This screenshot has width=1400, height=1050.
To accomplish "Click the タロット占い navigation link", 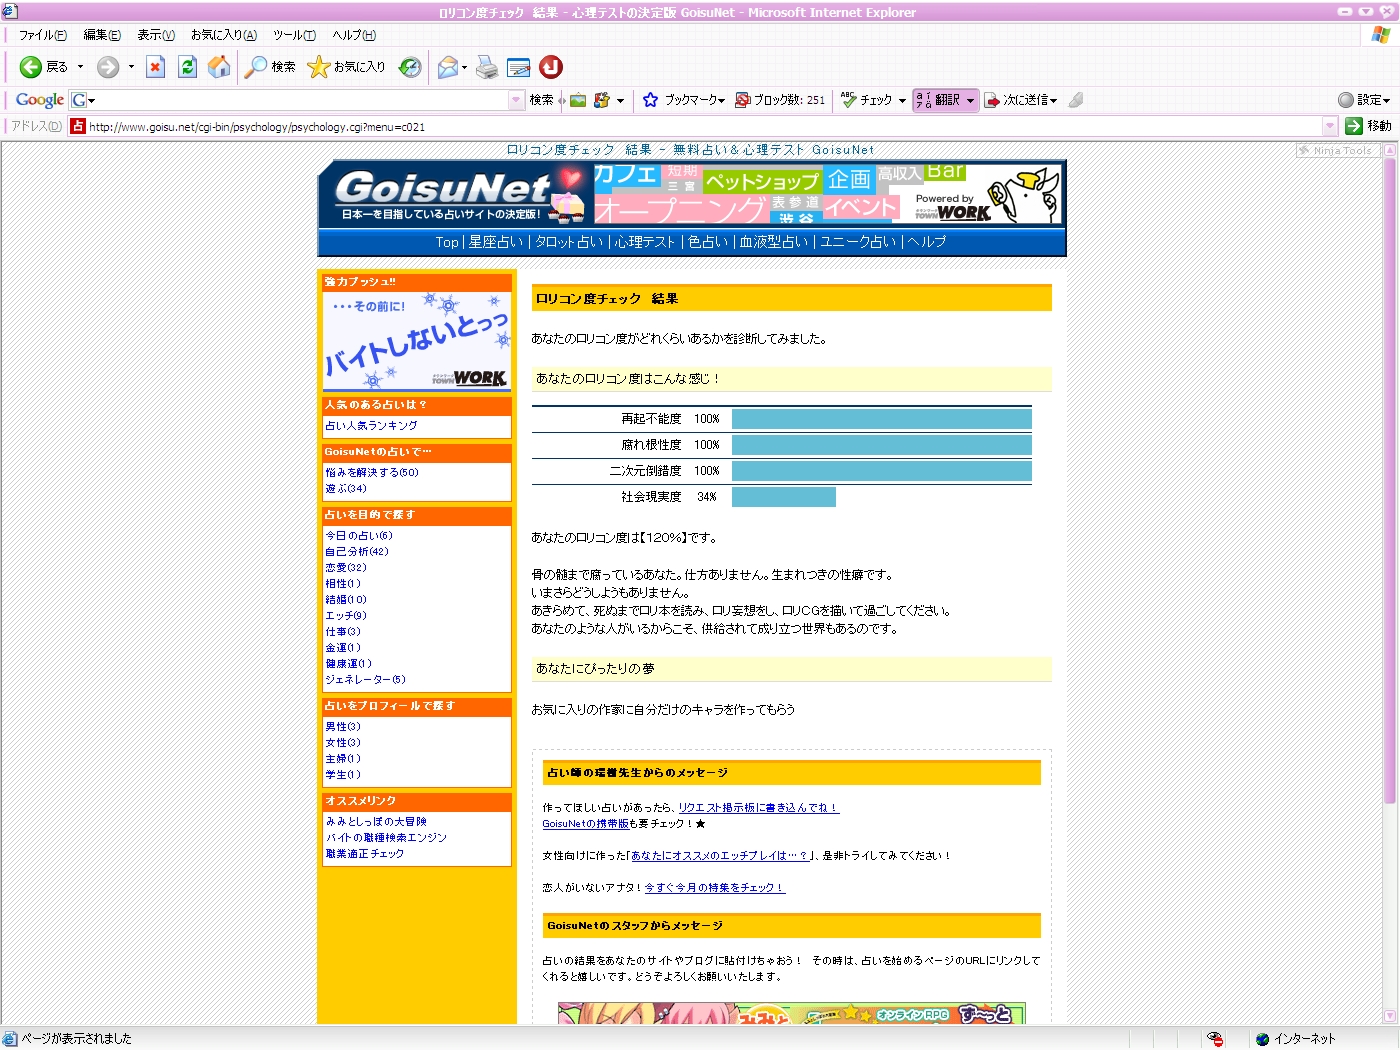I will tap(569, 242).
